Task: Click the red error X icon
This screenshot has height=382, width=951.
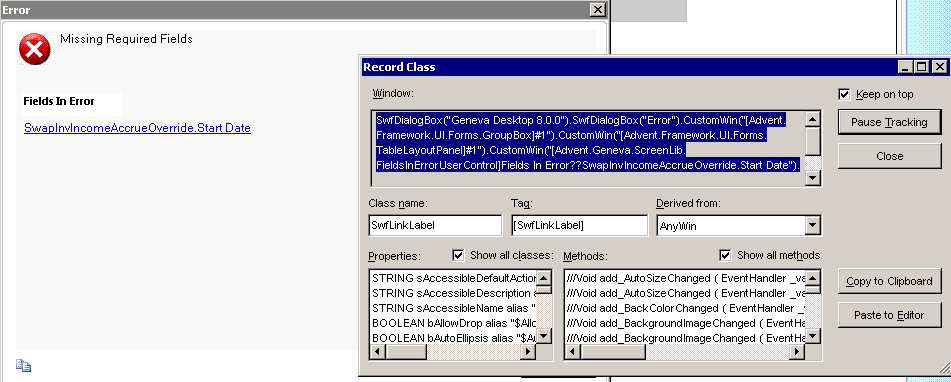Action: (35, 49)
